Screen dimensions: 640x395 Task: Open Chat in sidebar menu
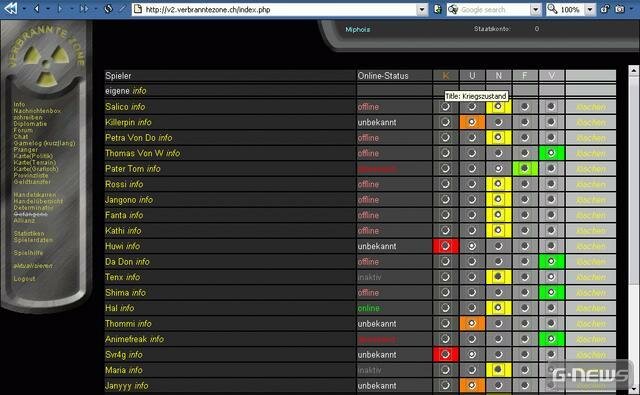click(21, 137)
